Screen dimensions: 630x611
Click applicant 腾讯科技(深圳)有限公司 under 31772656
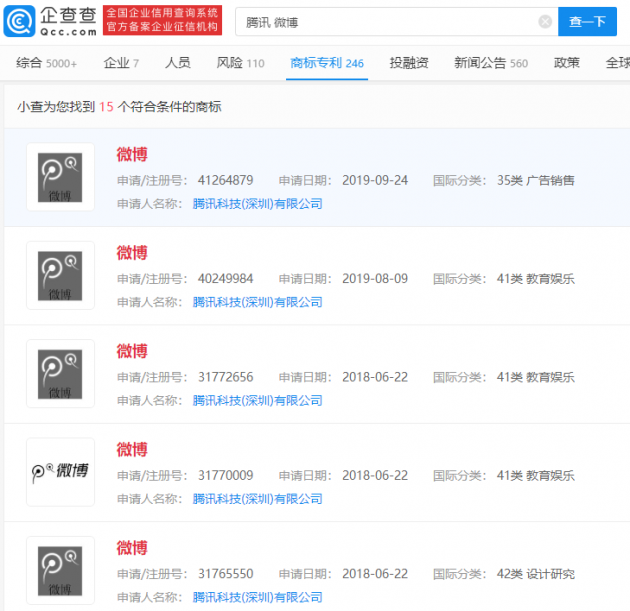coord(258,401)
